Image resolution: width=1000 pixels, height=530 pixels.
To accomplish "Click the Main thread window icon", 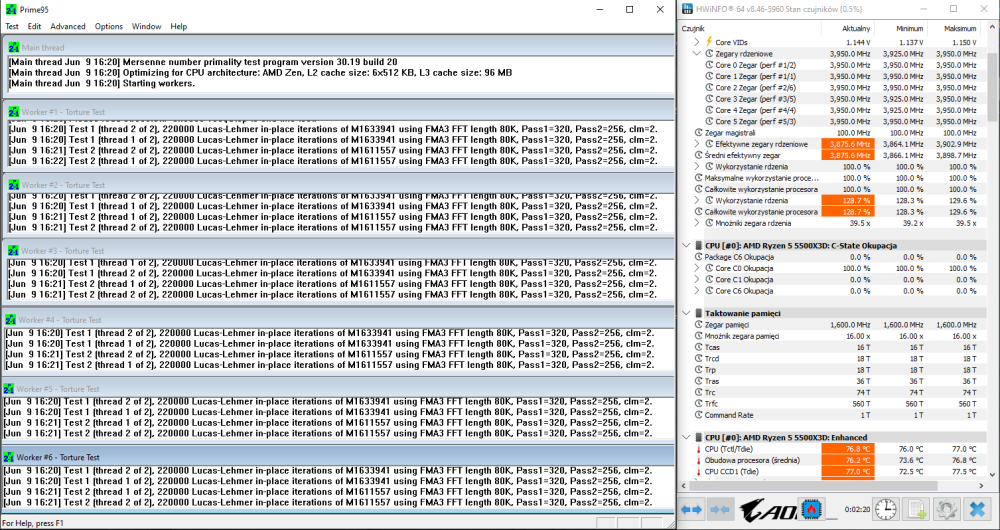I will click(14, 47).
